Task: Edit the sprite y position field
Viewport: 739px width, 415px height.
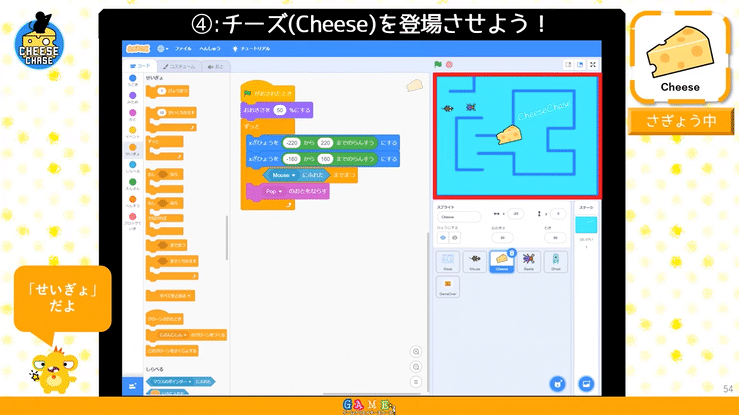Action: pyautogui.click(x=558, y=213)
